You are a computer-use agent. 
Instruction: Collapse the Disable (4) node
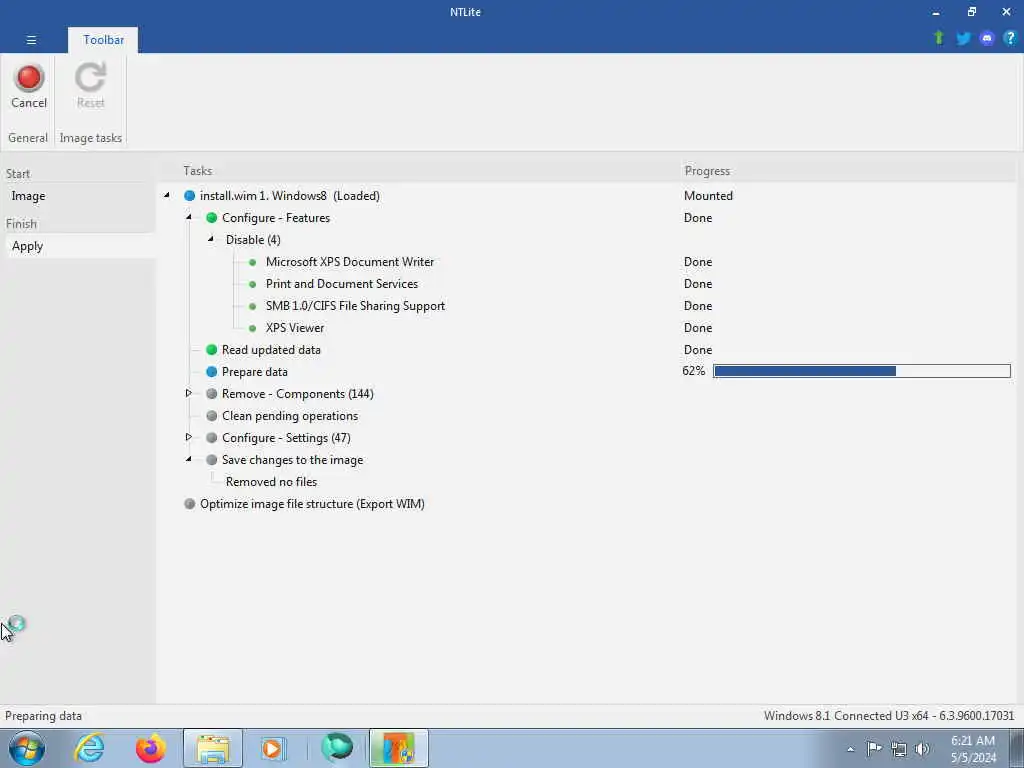click(211, 239)
